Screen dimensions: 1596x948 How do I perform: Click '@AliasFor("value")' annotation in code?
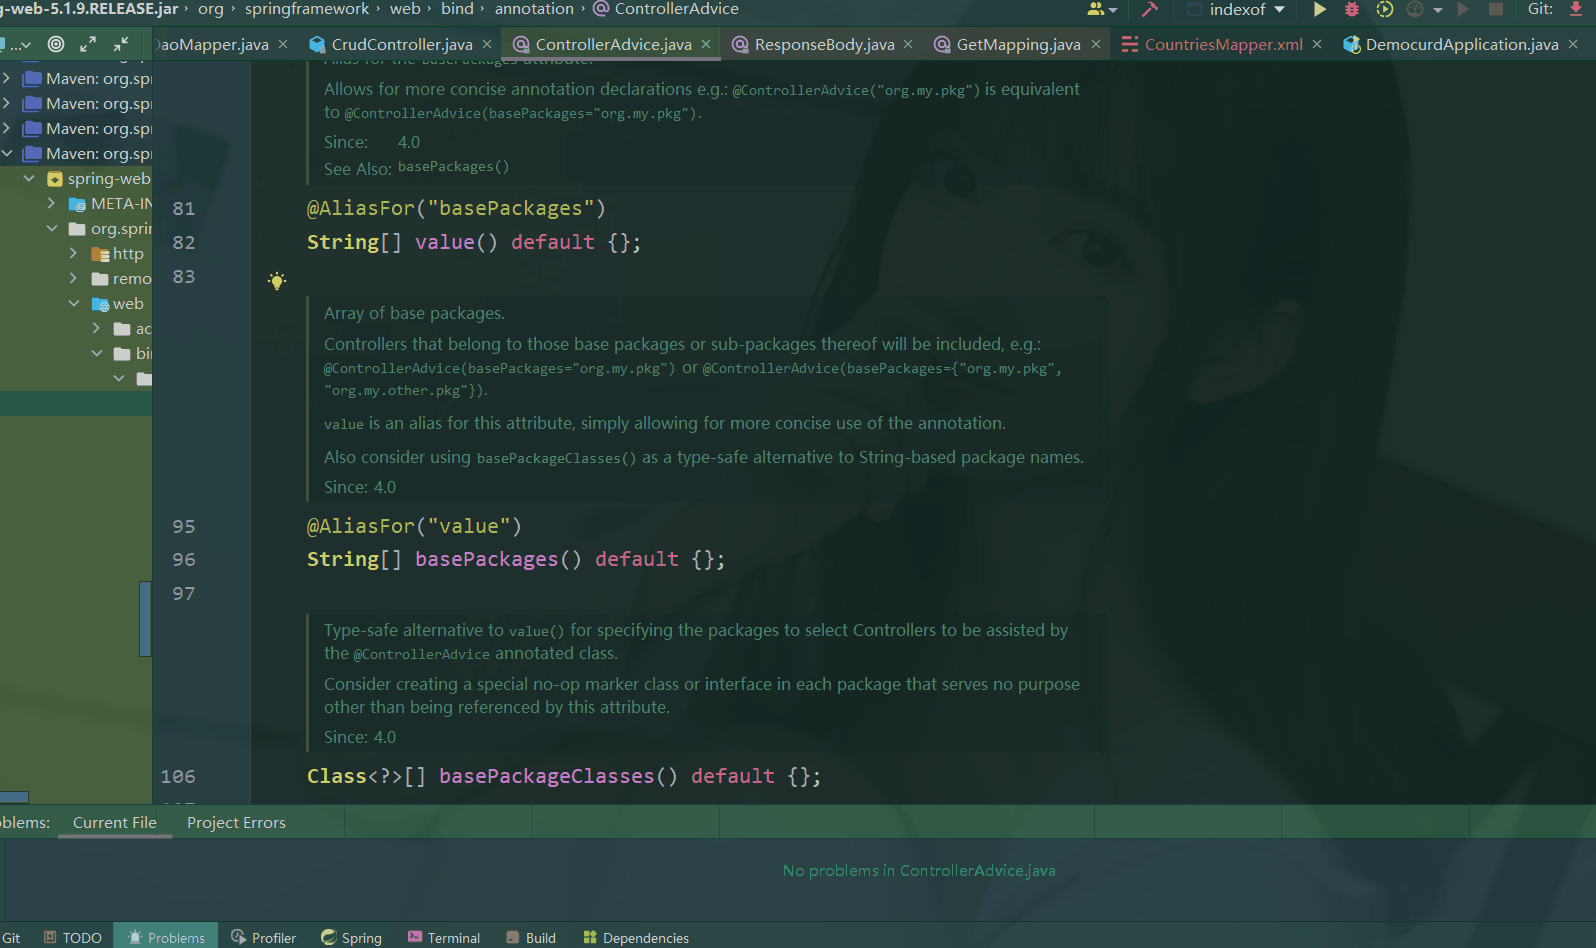point(414,526)
